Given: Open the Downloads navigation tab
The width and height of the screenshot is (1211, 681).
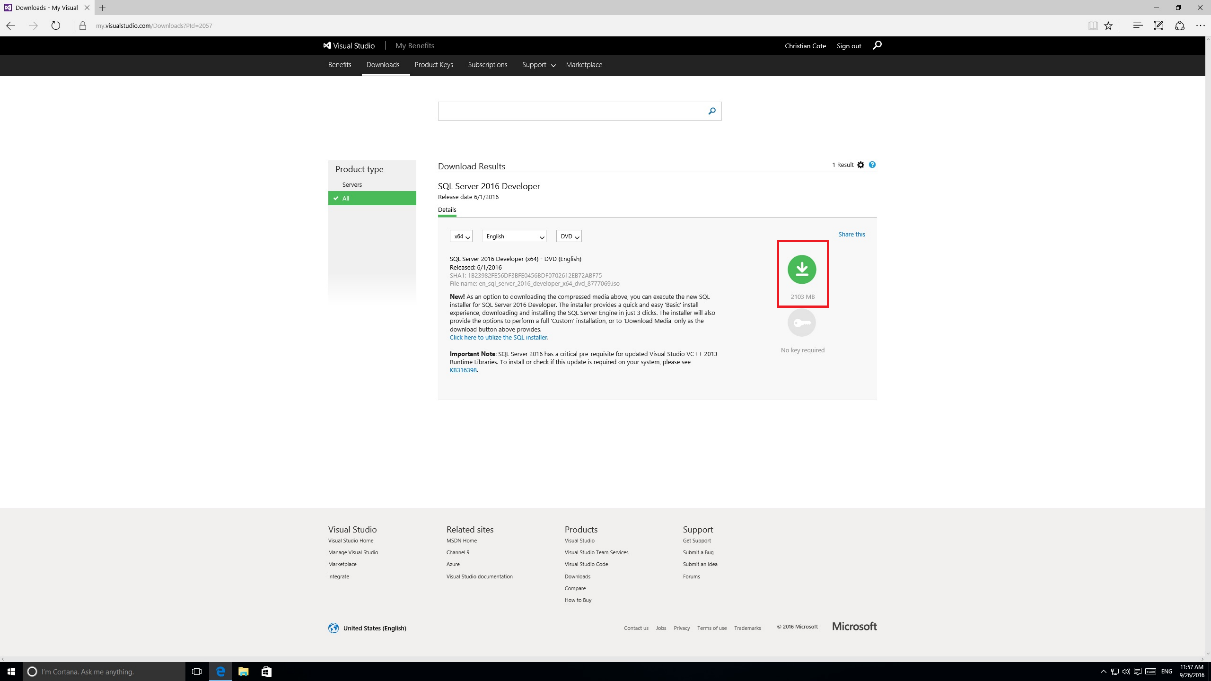Looking at the screenshot, I should pyautogui.click(x=383, y=65).
